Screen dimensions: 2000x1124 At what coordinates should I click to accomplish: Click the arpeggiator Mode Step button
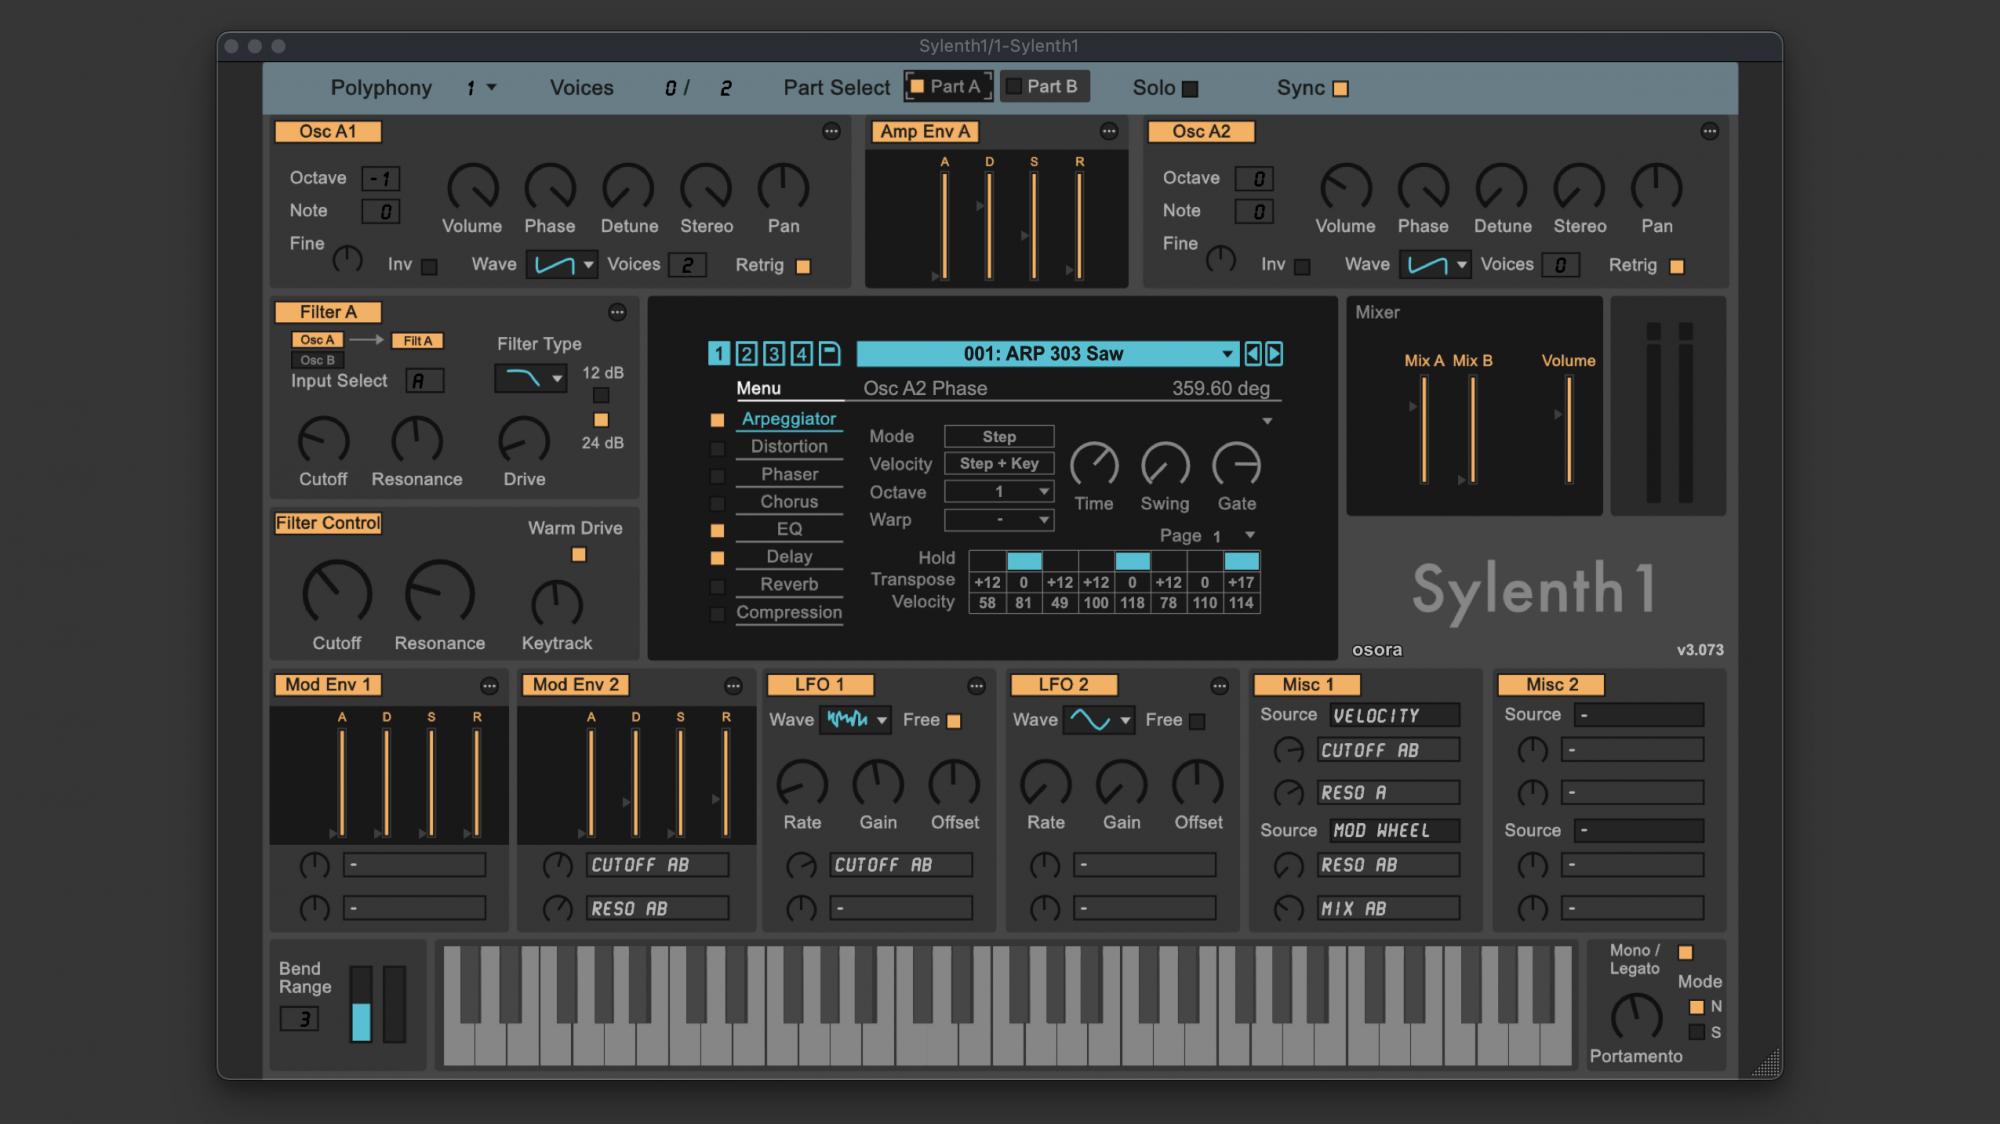tap(999, 436)
